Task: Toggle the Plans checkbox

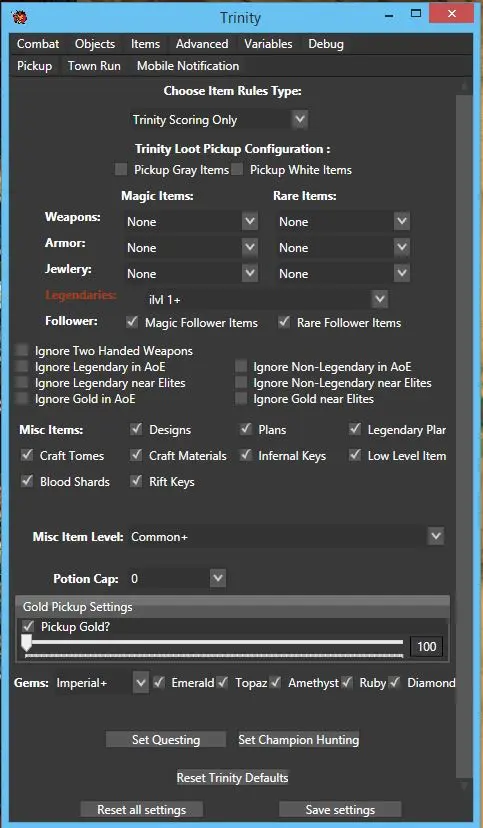Action: point(246,429)
